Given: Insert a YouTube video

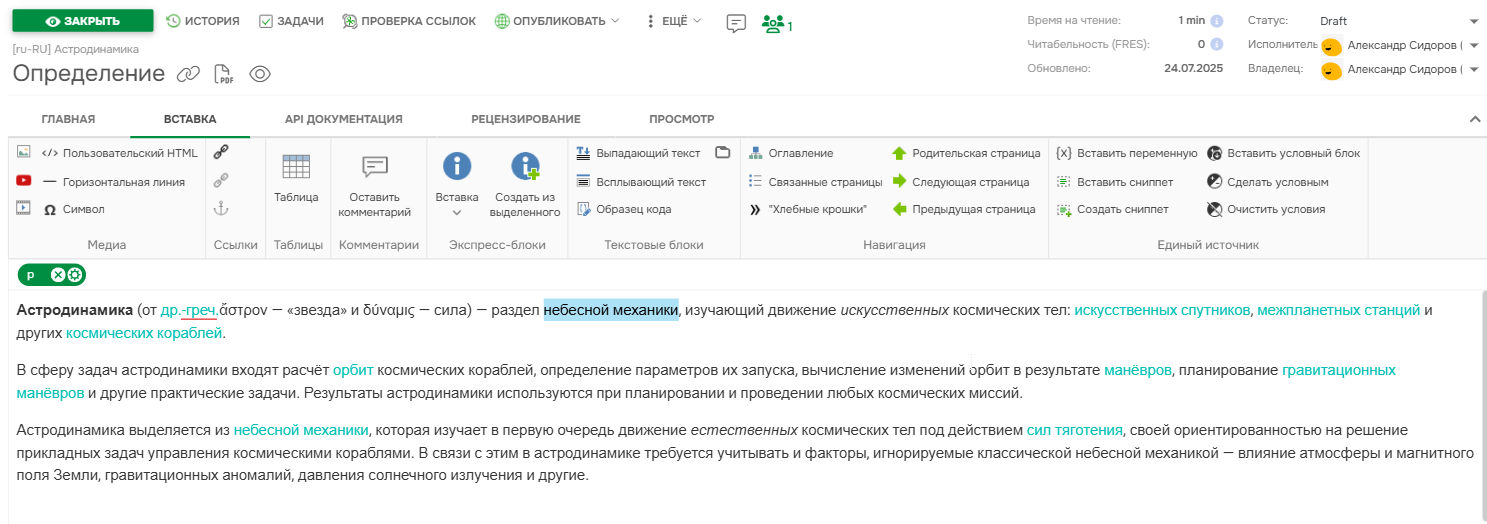Looking at the screenshot, I should [24, 181].
